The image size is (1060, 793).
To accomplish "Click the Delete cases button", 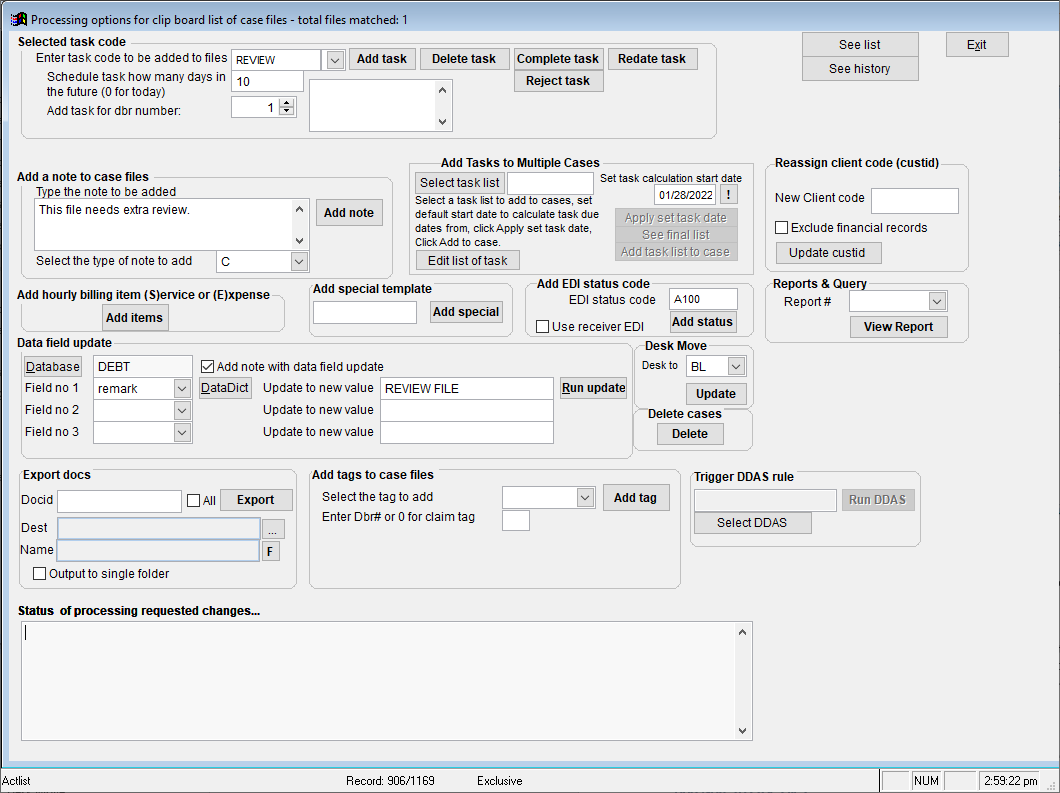I will 690,434.
